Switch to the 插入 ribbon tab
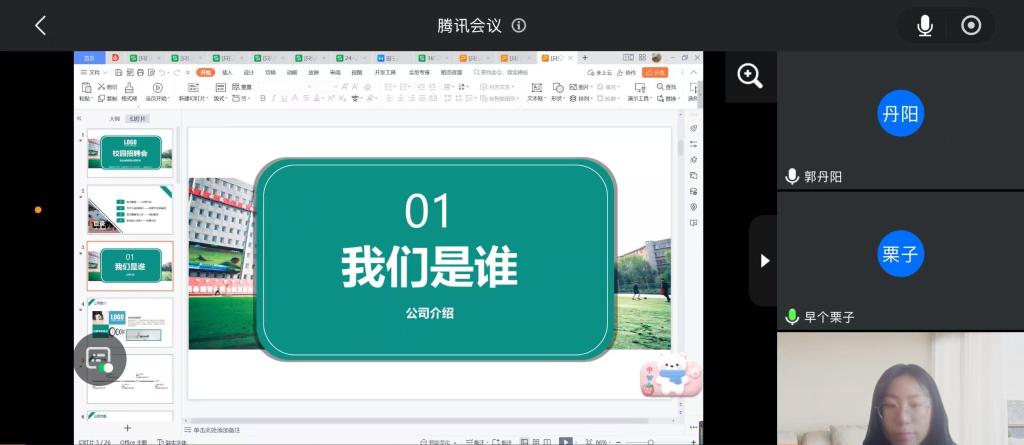 click(227, 72)
